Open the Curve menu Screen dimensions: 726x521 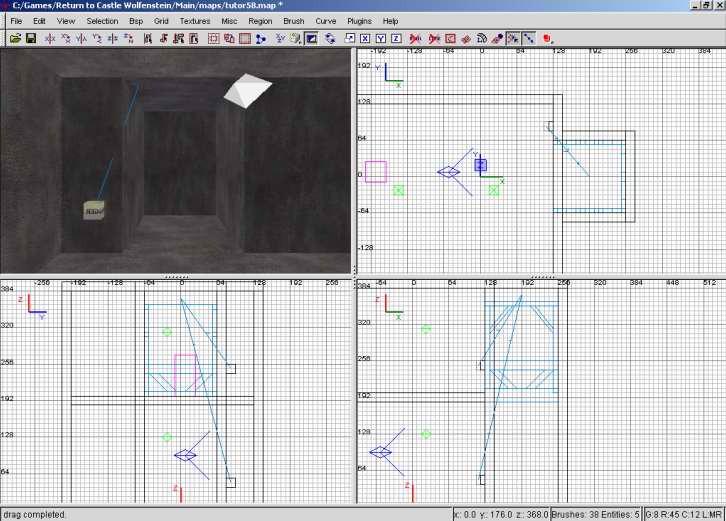tap(325, 21)
